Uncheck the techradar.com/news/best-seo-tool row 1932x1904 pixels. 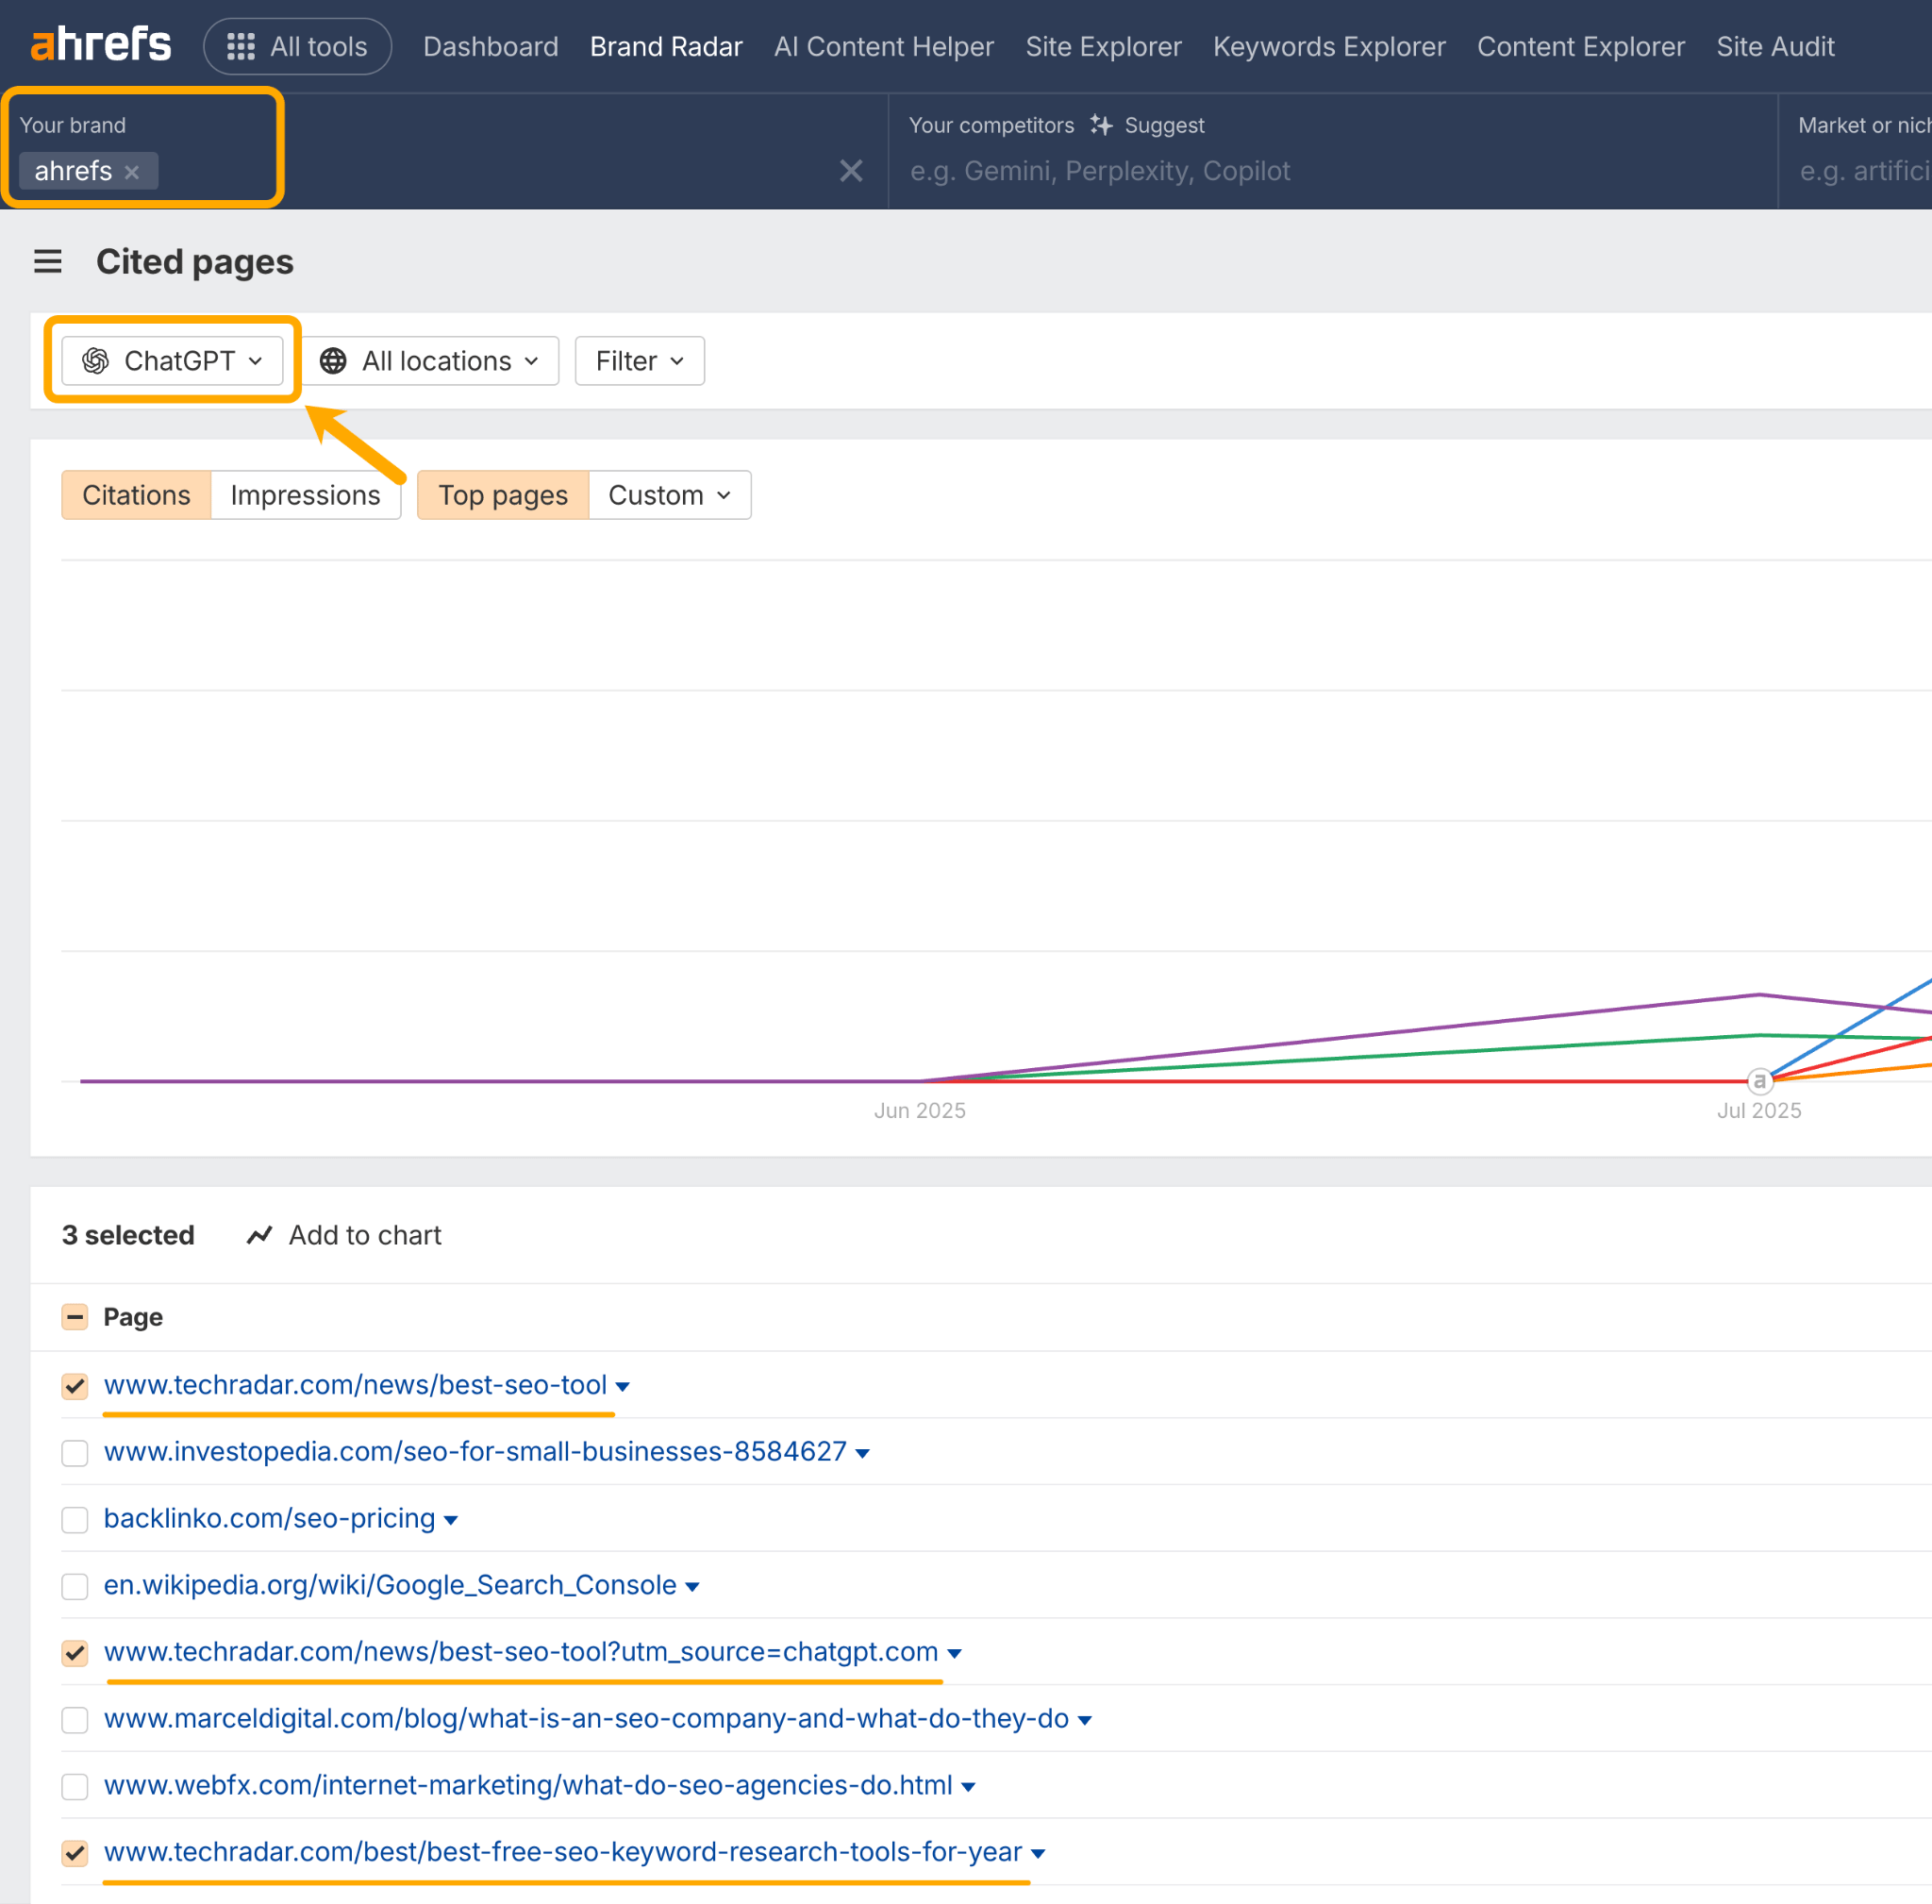74,1386
